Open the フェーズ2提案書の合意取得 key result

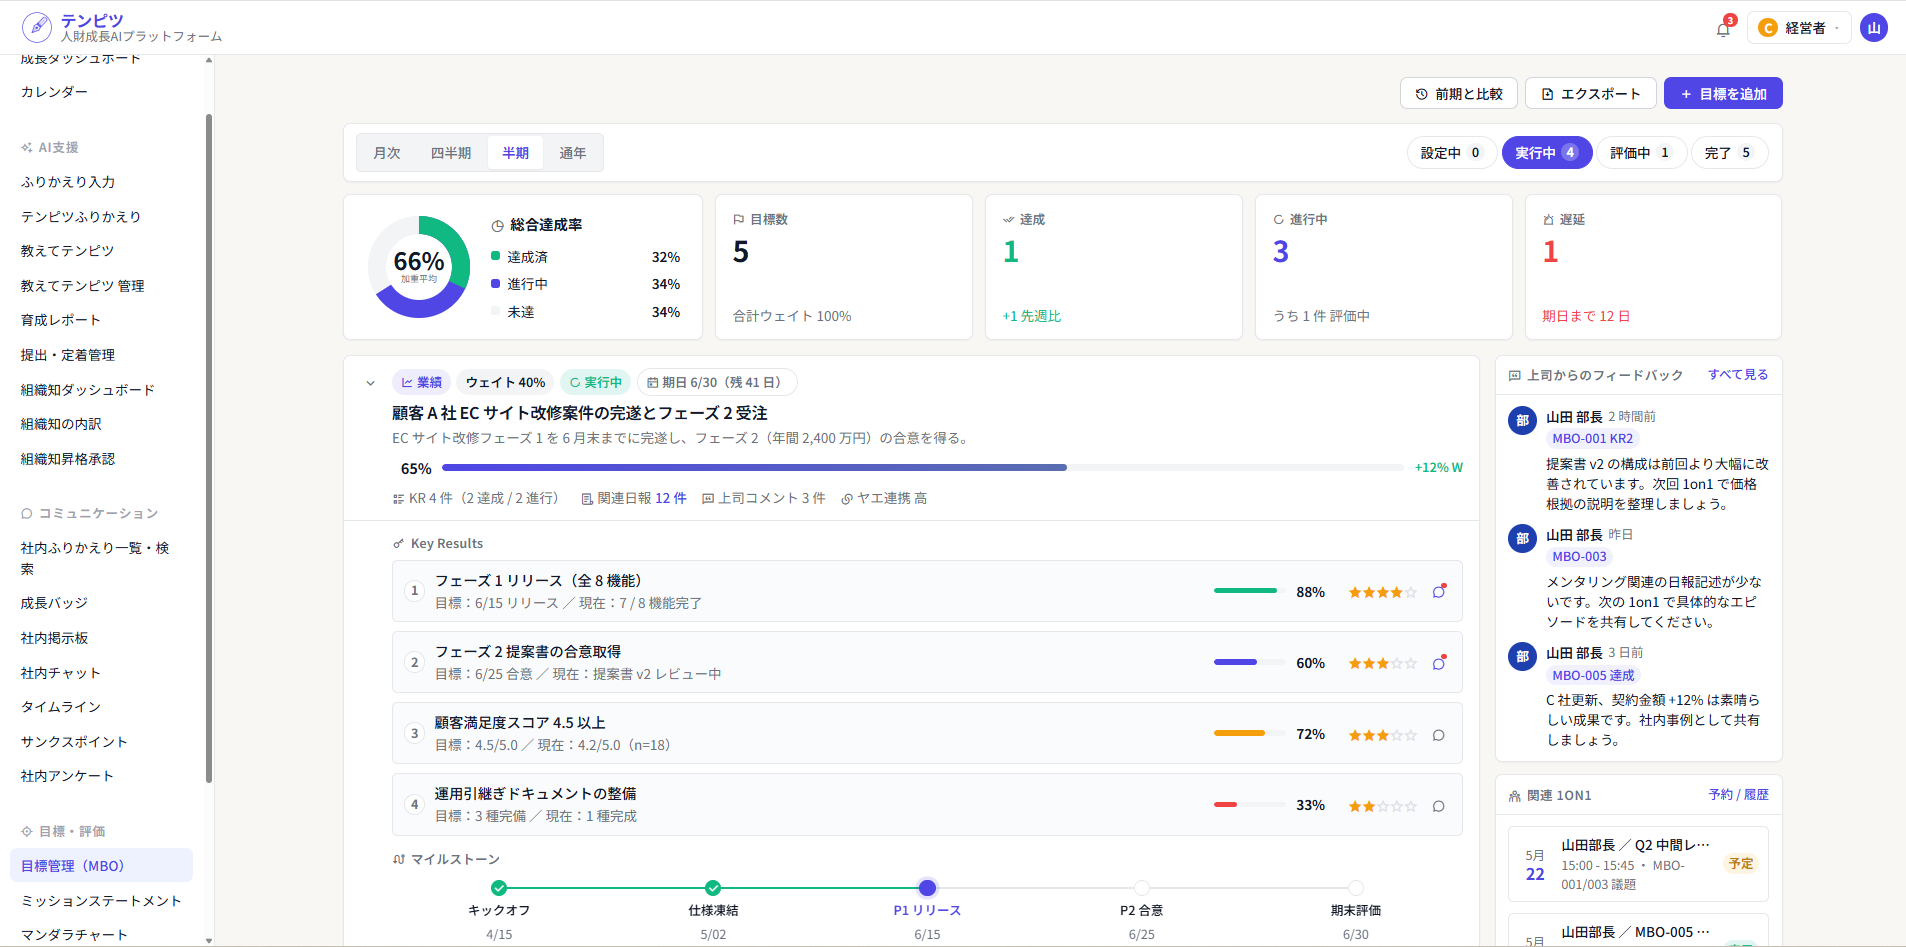coord(927,662)
